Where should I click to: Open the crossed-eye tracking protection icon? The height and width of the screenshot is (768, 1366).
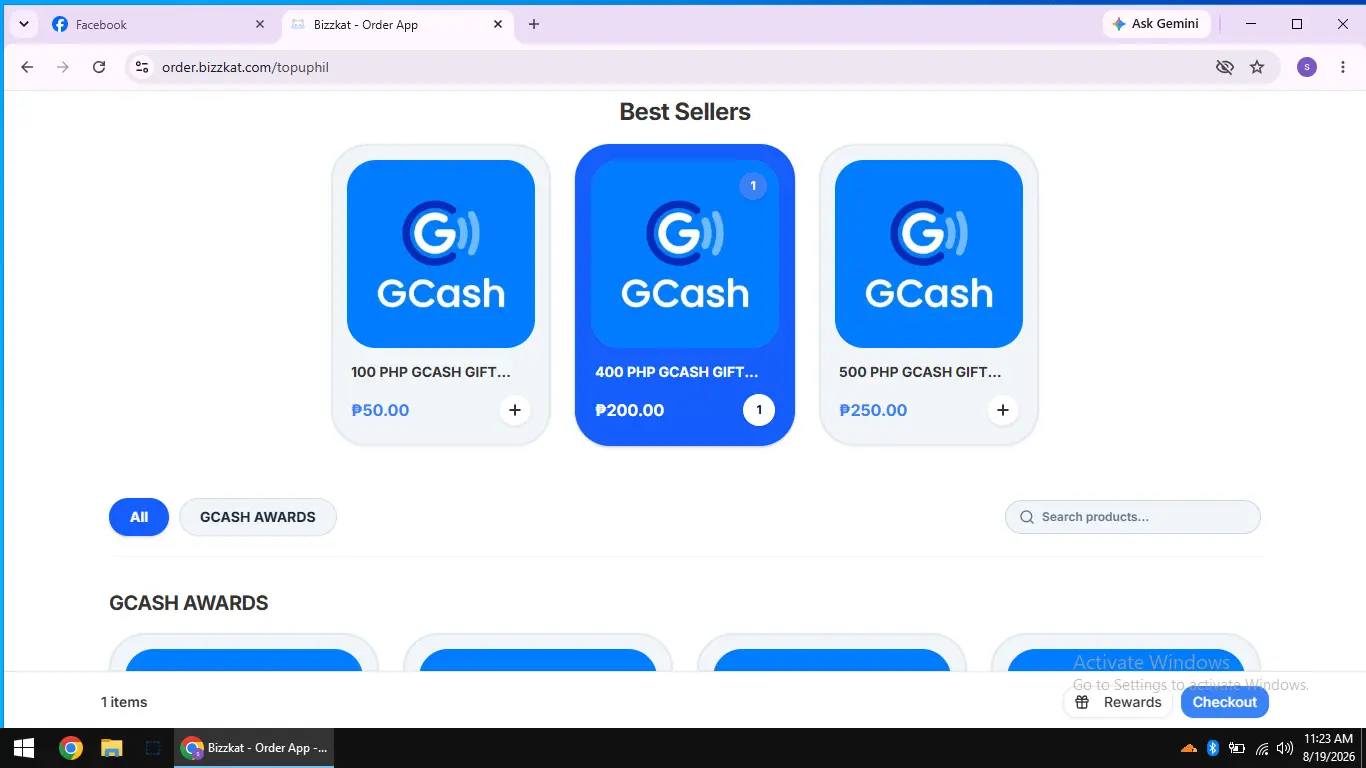coord(1224,67)
